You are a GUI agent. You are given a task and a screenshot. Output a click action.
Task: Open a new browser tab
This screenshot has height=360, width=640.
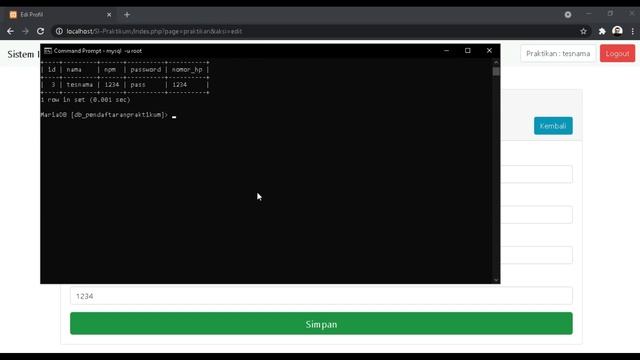127,15
